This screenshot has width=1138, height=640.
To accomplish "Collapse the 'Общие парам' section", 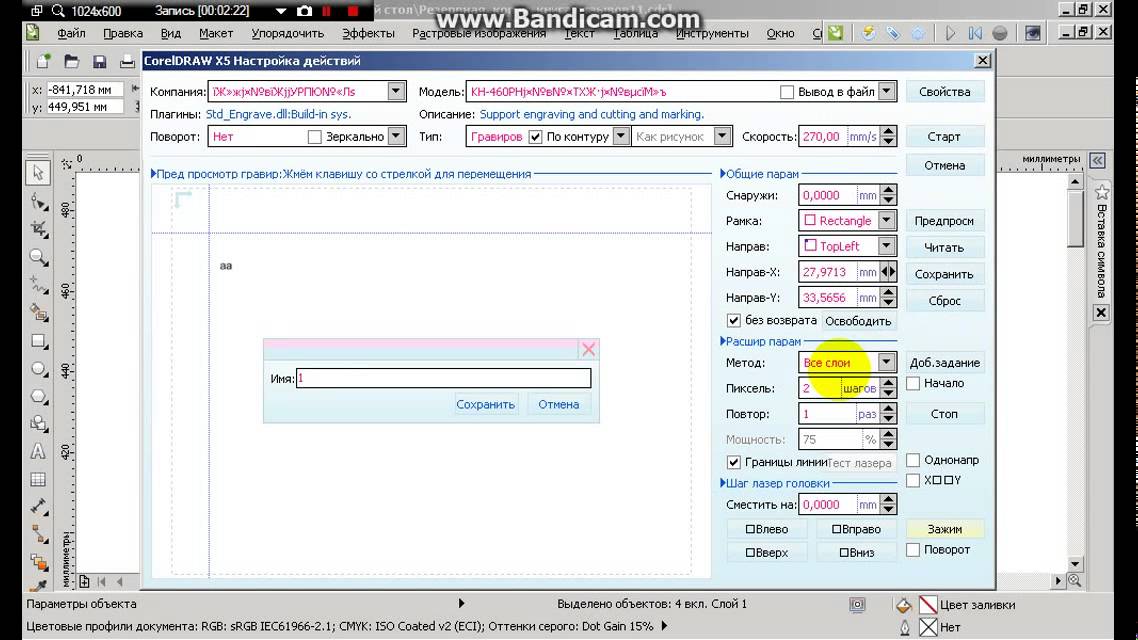I will click(723, 173).
